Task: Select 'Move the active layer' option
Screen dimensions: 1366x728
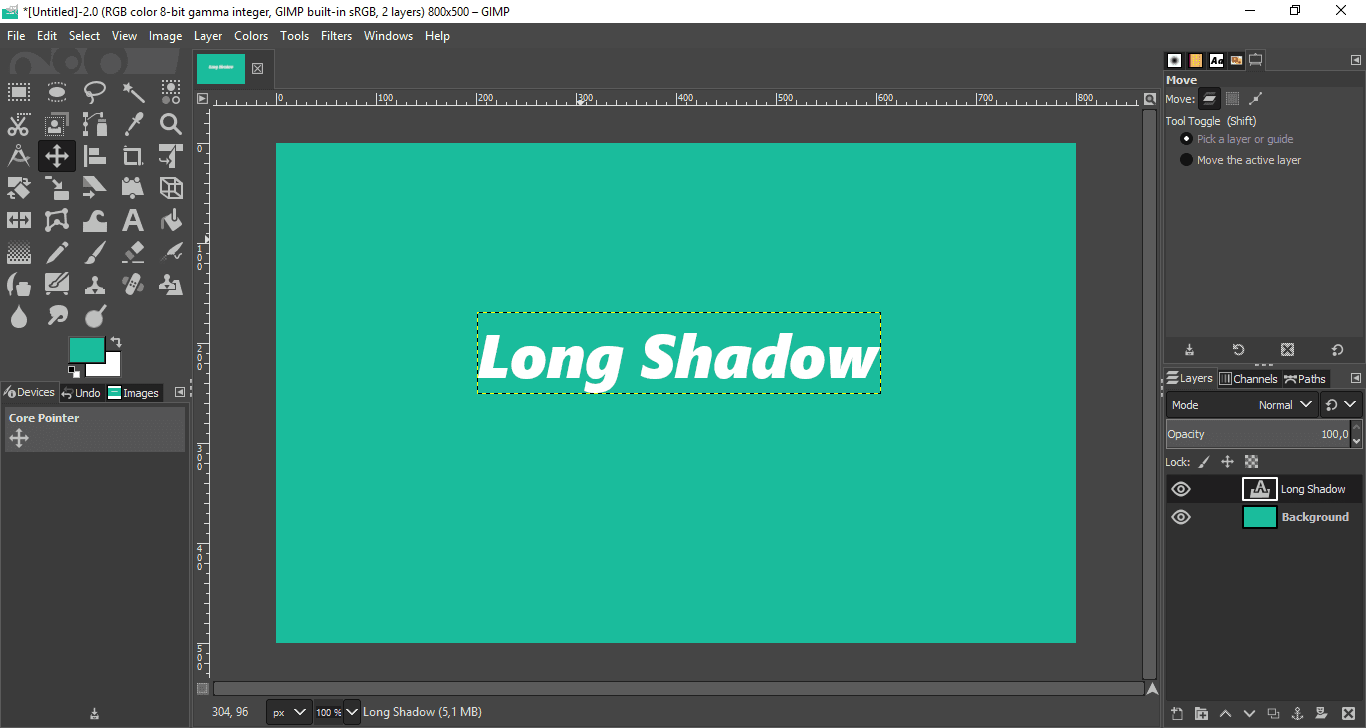Action: click(1186, 159)
